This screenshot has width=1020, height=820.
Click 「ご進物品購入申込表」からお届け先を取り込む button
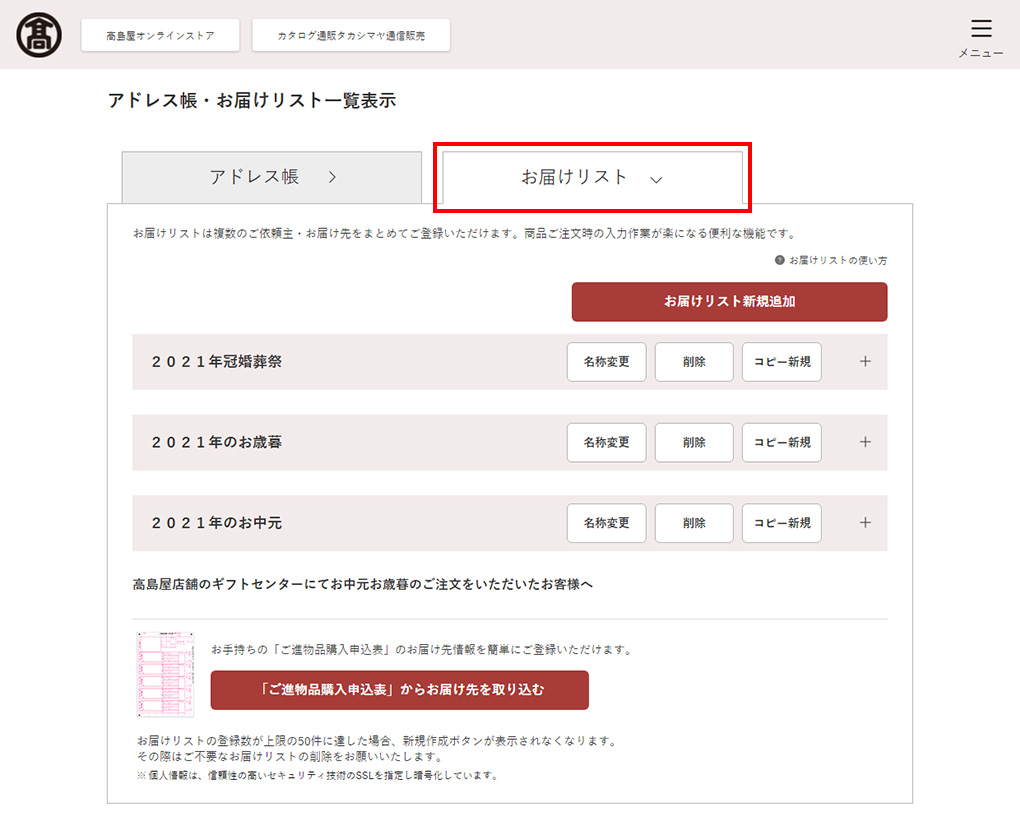[x=399, y=690]
